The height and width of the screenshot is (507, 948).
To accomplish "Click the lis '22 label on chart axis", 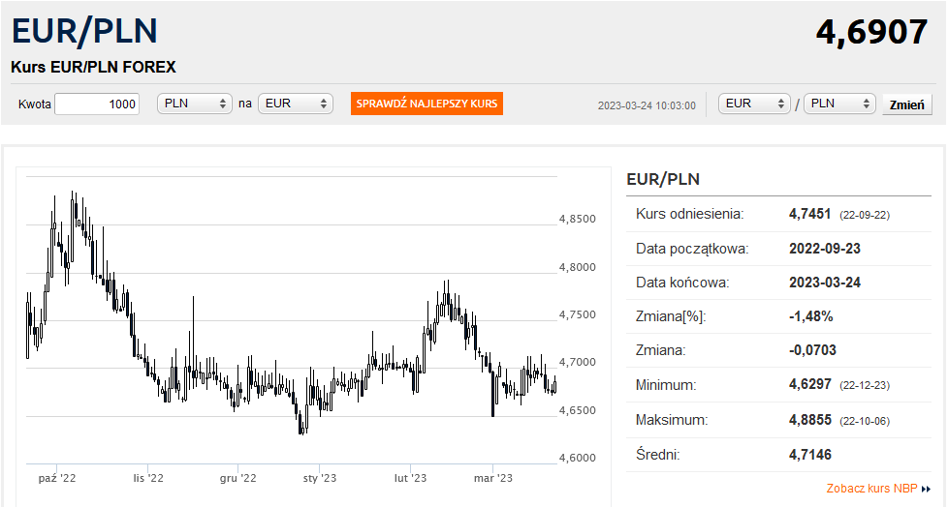I will (148, 478).
